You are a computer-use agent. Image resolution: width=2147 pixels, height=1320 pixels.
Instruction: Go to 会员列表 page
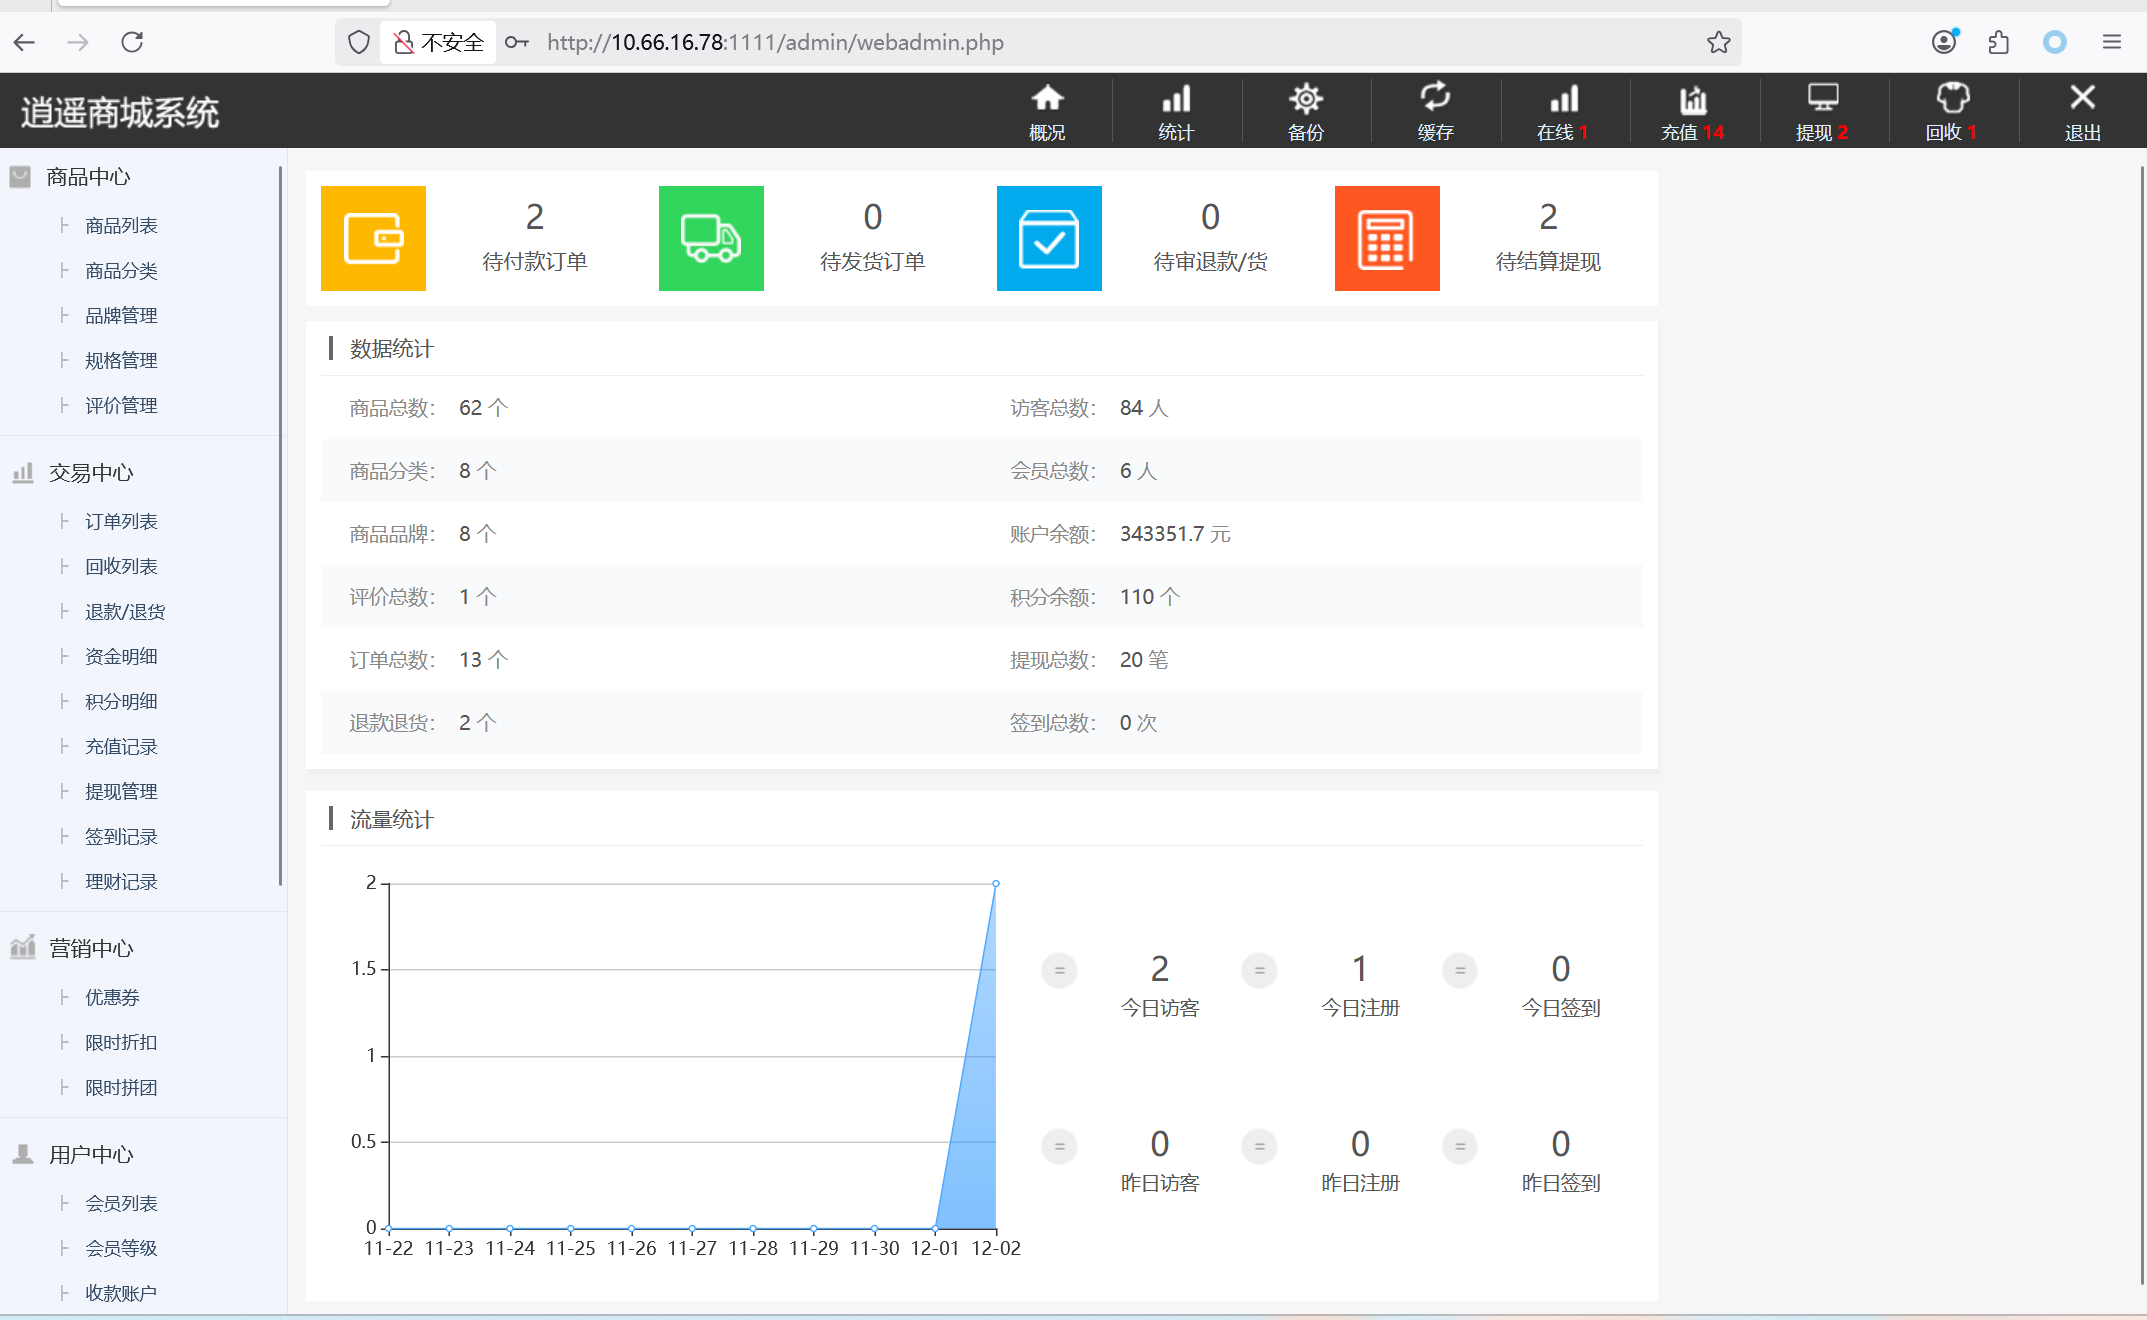(x=121, y=1204)
